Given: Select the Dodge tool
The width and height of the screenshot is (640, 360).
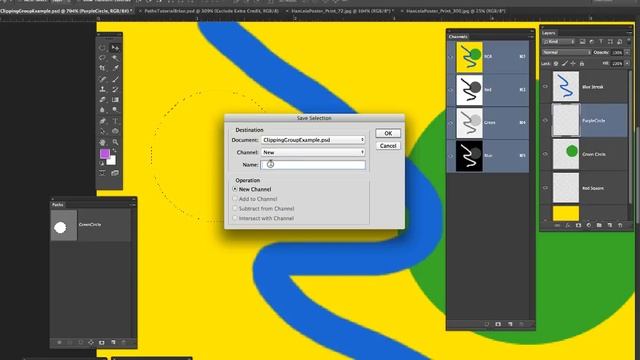Looking at the screenshot, I should (x=115, y=110).
